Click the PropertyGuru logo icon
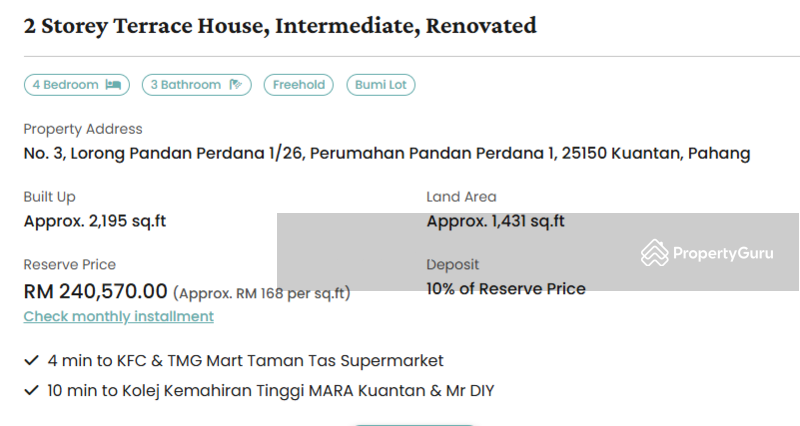 [654, 252]
